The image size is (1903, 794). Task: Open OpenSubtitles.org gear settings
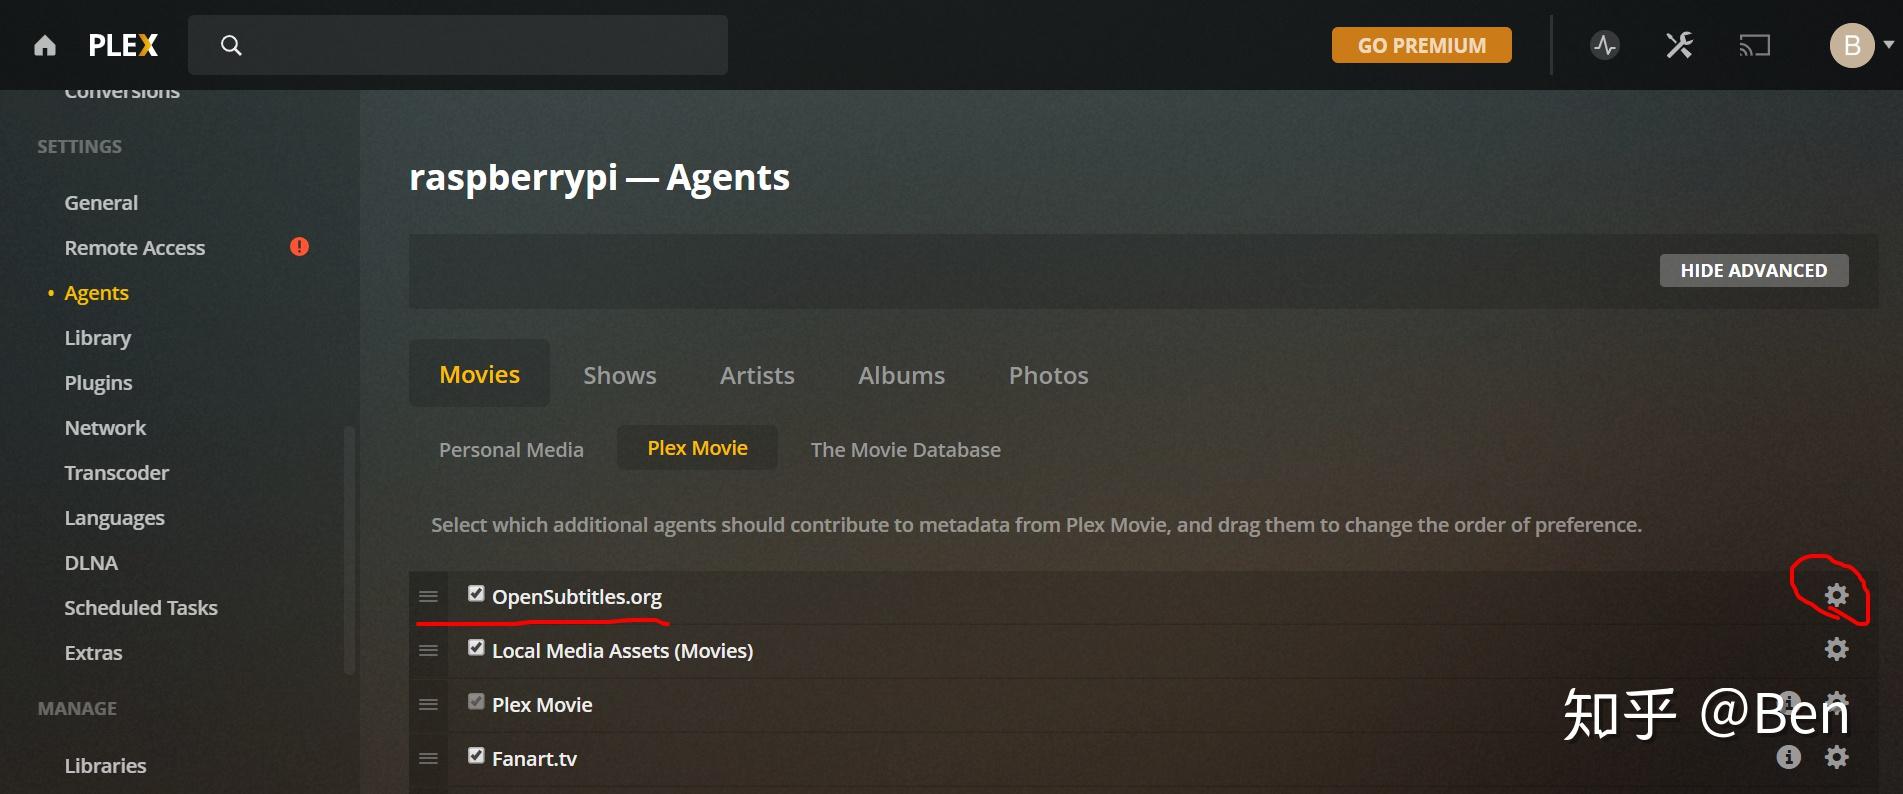(x=1836, y=596)
